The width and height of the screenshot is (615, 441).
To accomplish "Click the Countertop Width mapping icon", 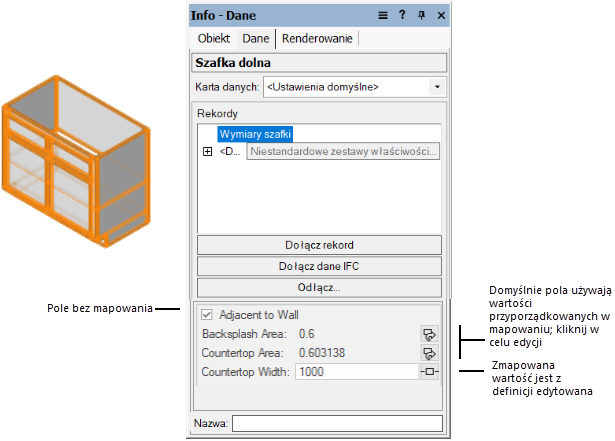I will (430, 372).
